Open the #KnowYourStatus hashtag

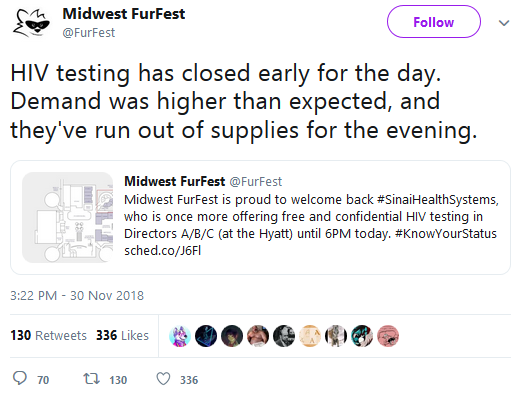pyautogui.click(x=446, y=234)
